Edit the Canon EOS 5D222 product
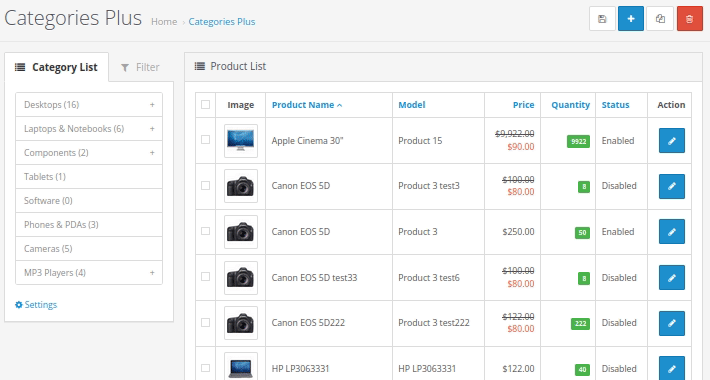The image size is (710, 380). coord(672,323)
